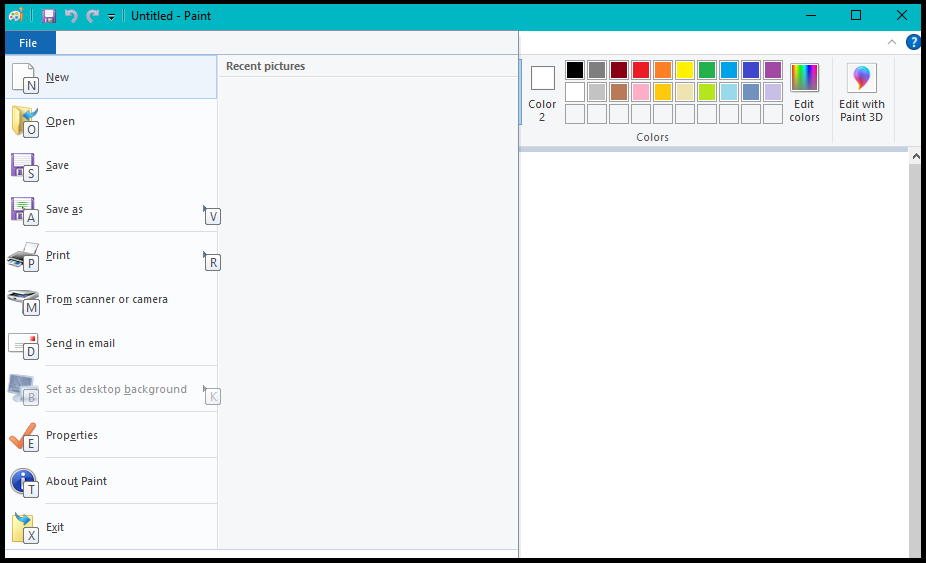
Task: Click the About Paint info icon
Action: click(x=24, y=482)
